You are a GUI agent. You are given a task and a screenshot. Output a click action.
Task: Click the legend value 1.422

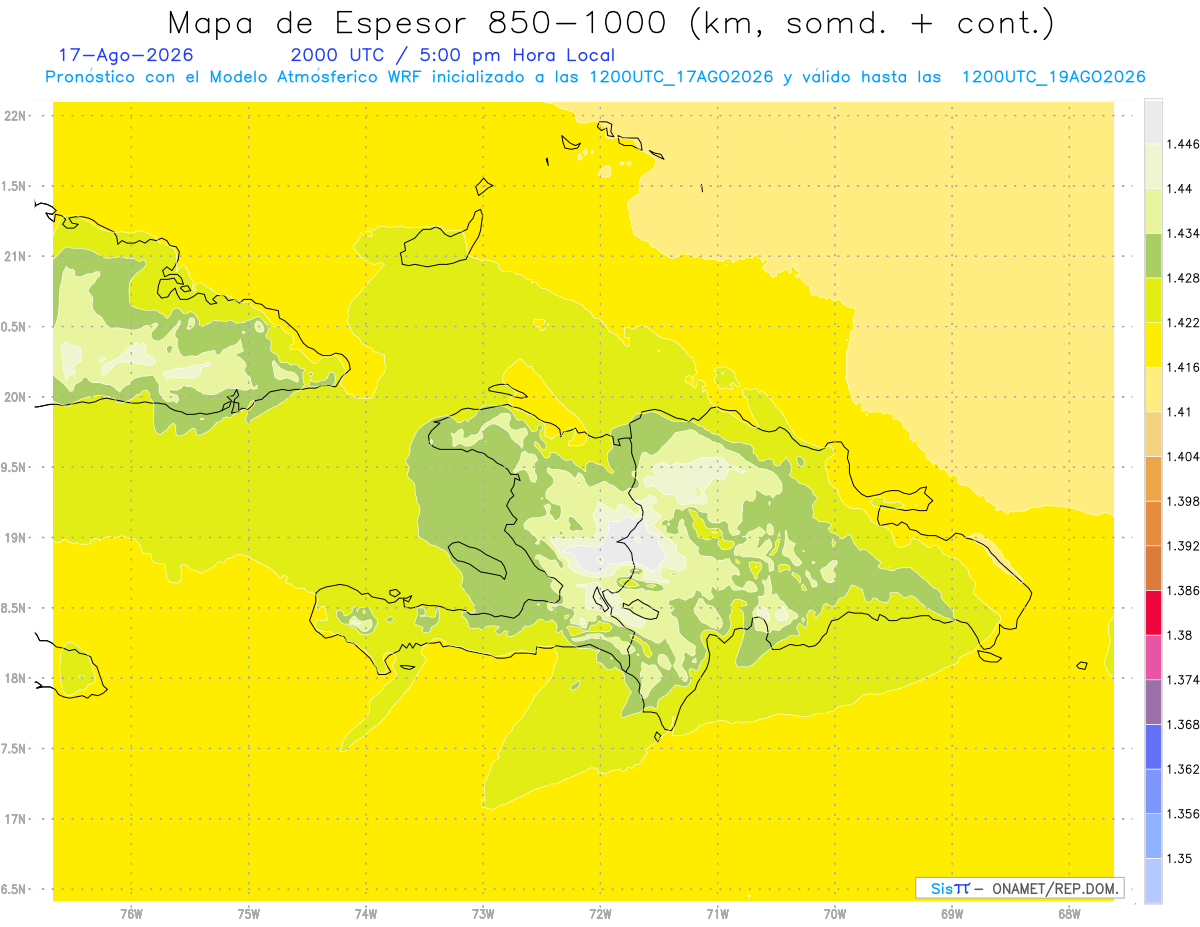coord(1183,322)
